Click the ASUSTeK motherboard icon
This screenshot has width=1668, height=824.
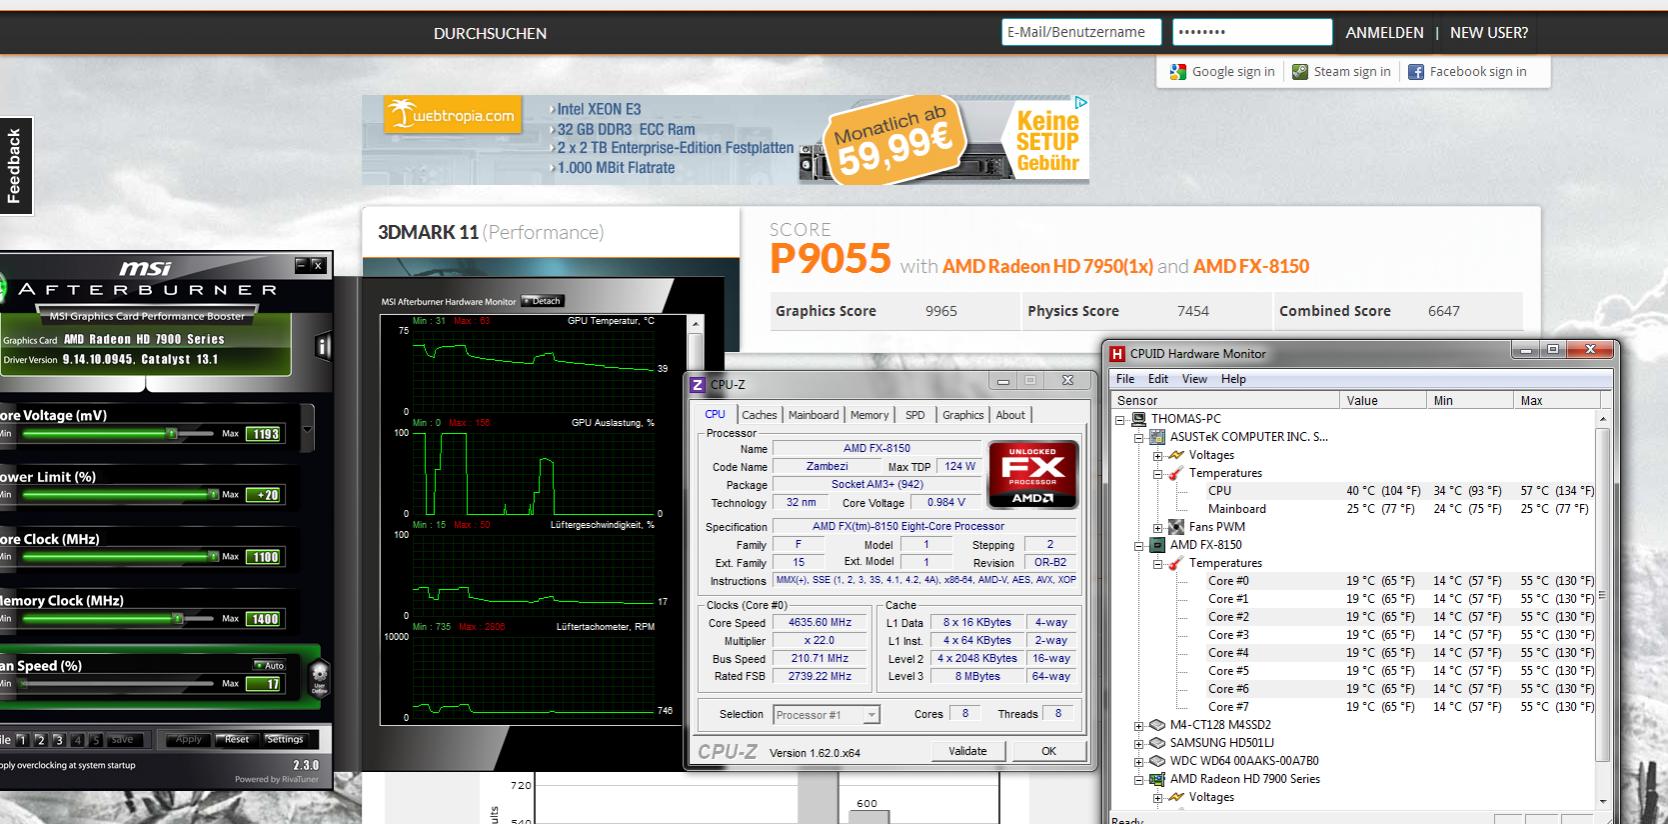tap(1157, 437)
